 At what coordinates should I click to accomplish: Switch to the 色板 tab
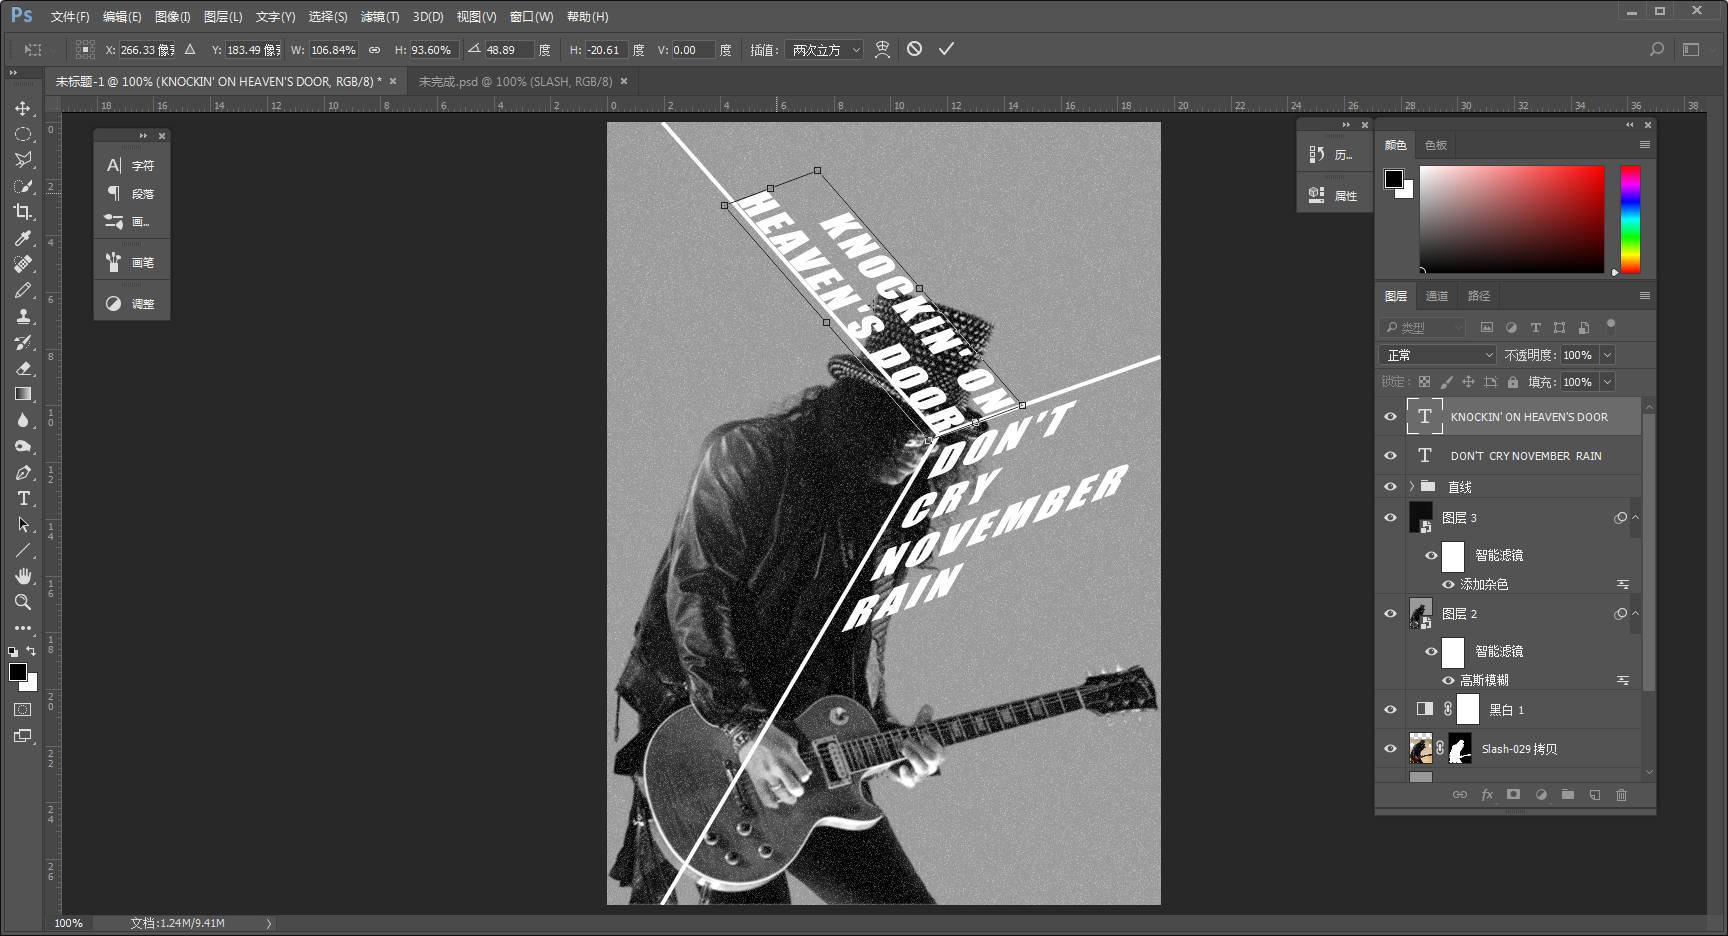click(1436, 145)
